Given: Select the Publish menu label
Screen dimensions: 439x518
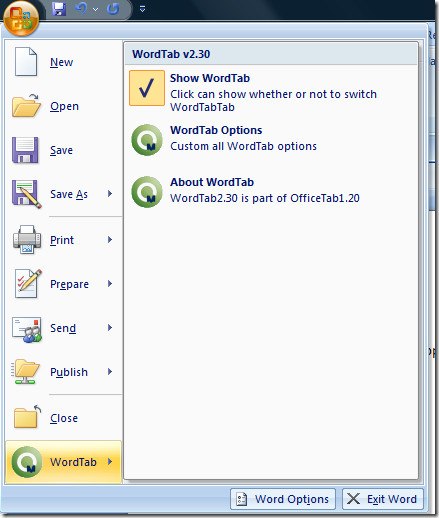Looking at the screenshot, I should tap(69, 372).
